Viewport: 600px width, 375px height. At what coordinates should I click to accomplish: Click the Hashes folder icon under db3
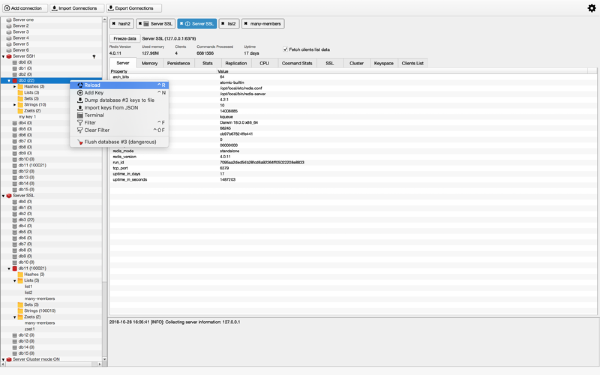point(20,86)
